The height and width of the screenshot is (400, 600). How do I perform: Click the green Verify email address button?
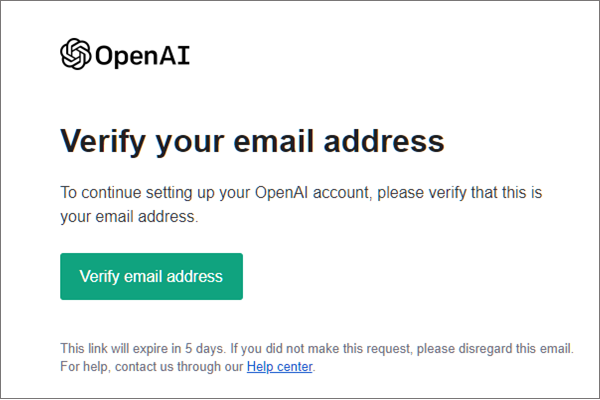[x=152, y=276]
